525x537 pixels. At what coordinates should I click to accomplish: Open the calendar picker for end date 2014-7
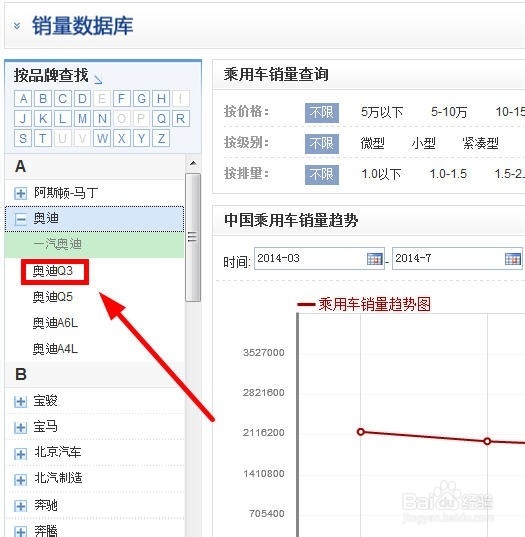click(513, 259)
